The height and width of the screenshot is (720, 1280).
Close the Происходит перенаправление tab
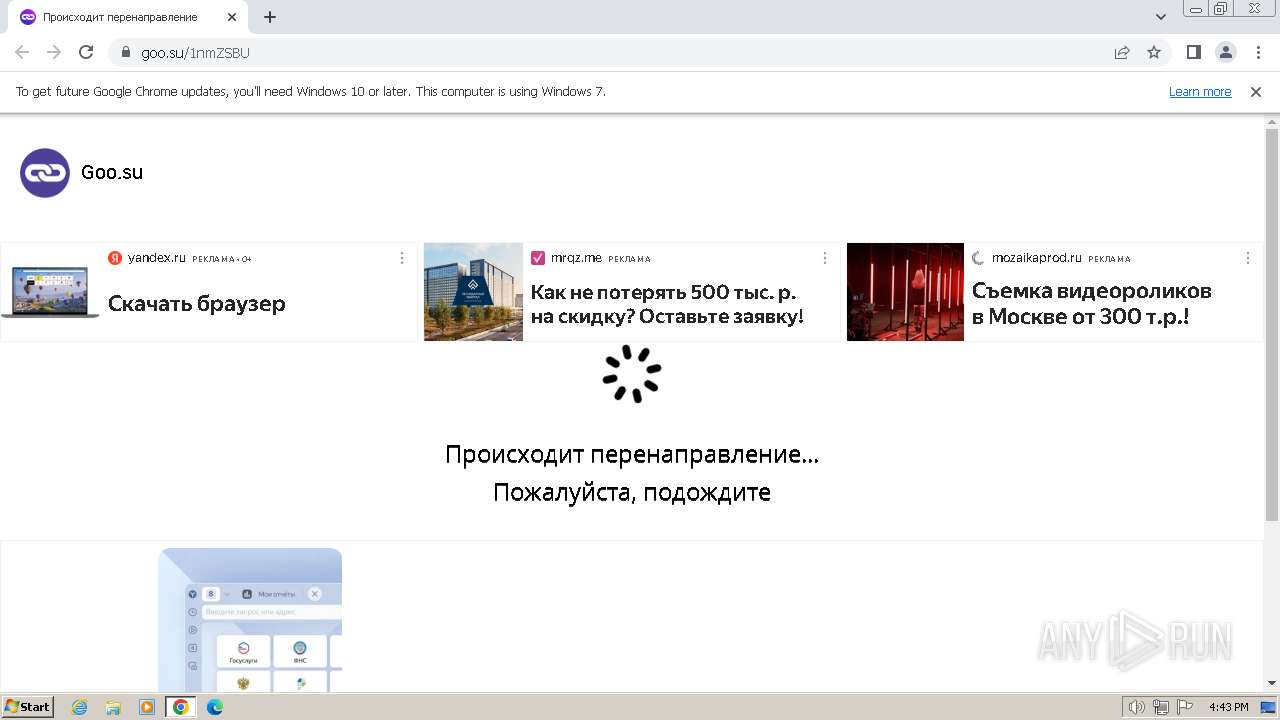(231, 17)
